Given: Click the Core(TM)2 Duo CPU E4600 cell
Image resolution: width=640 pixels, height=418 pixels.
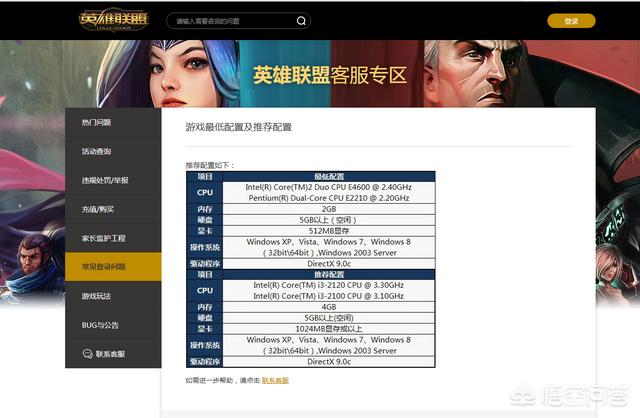Looking at the screenshot, I should pos(329,187).
